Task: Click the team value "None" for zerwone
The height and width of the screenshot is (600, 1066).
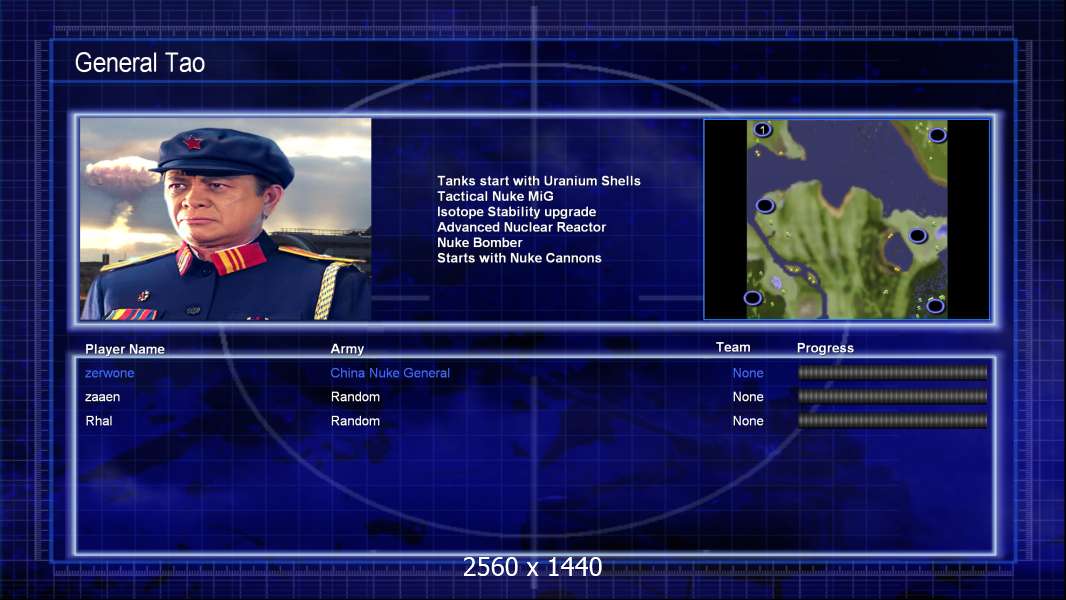Action: [748, 373]
